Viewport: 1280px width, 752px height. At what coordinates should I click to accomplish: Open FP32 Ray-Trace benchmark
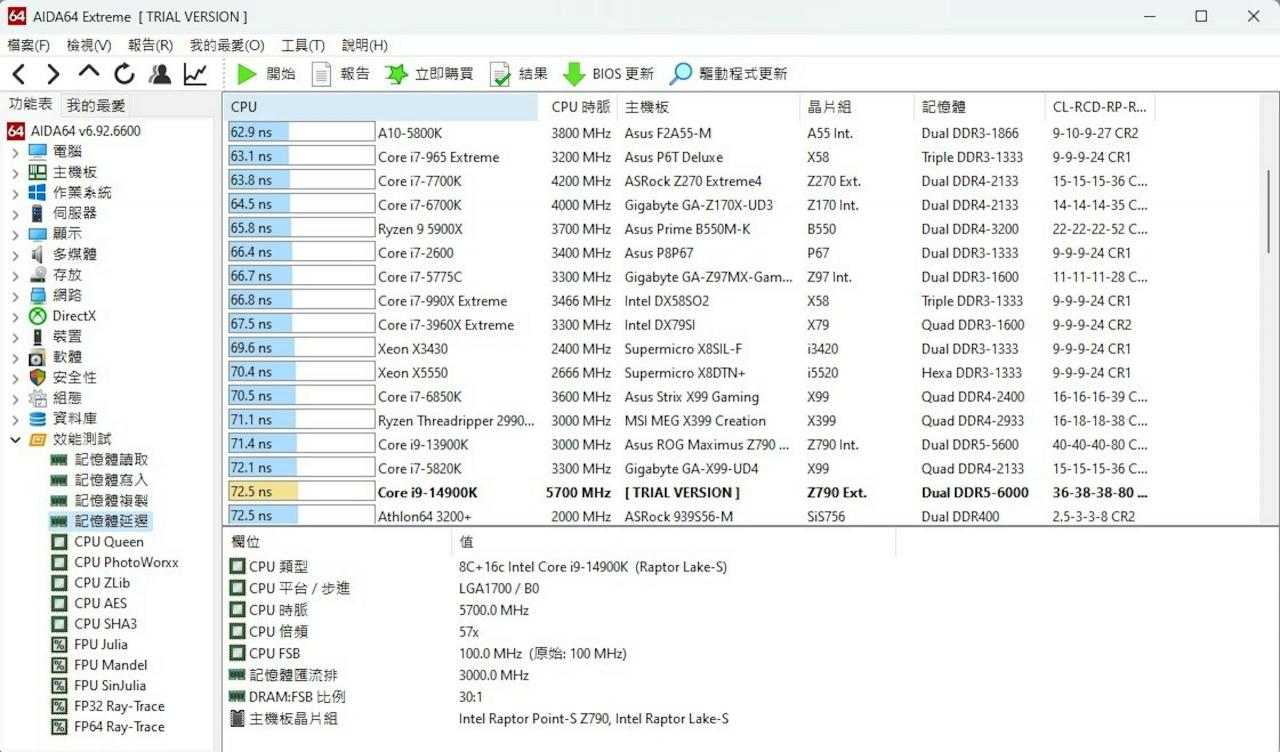click(x=108, y=706)
